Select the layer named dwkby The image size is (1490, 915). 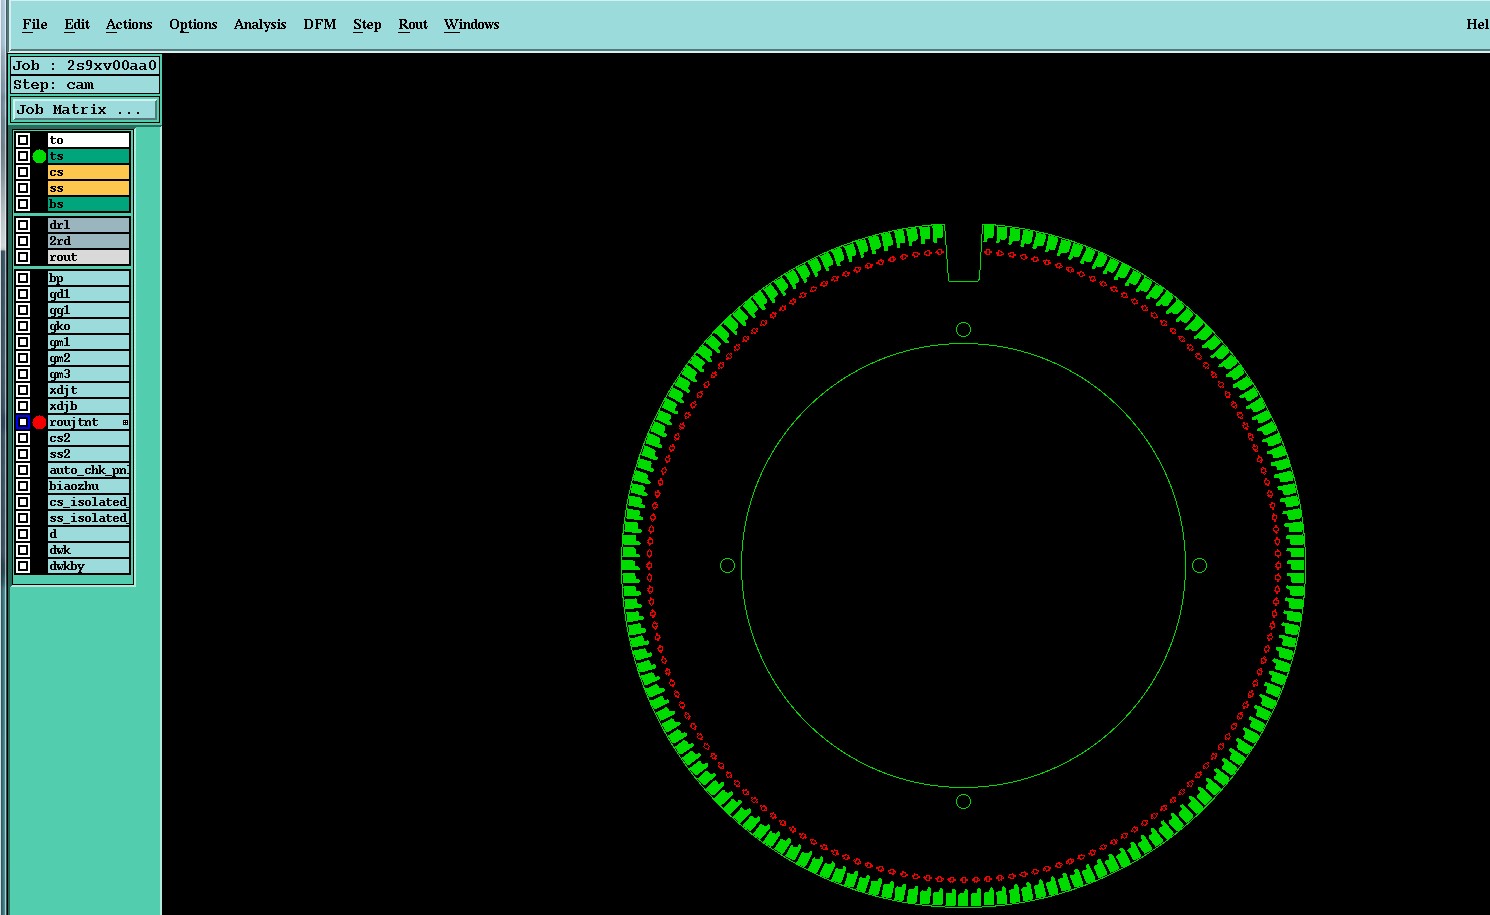click(x=89, y=566)
